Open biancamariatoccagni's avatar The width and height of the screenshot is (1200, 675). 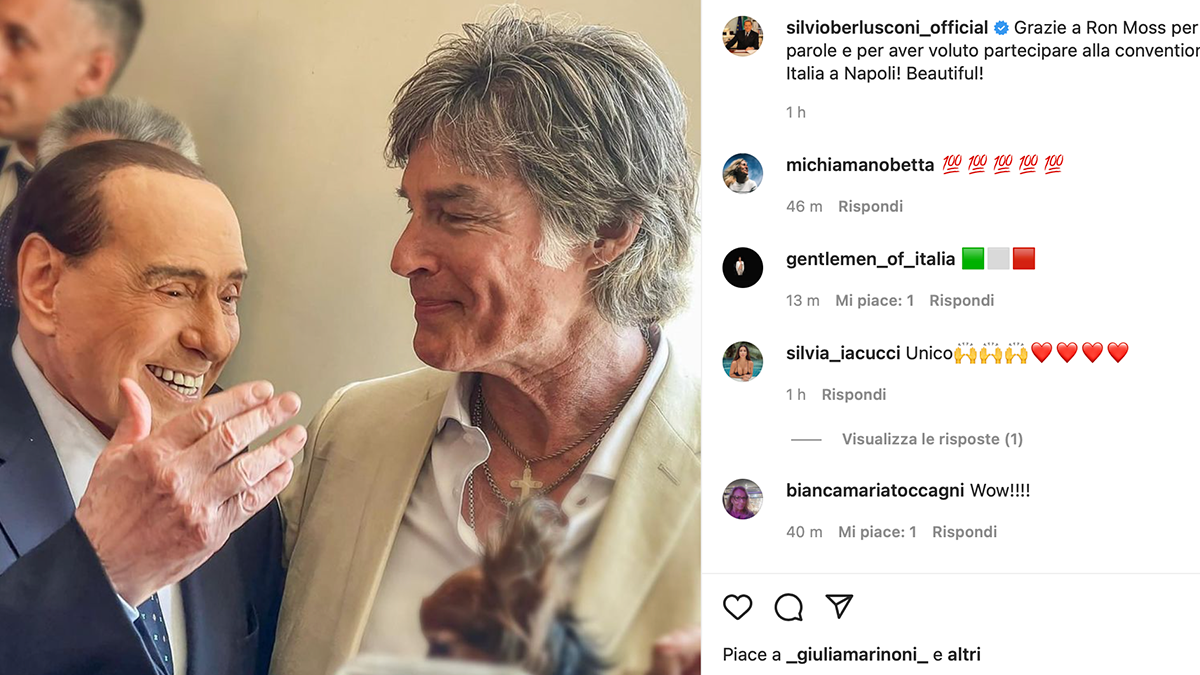click(743, 499)
